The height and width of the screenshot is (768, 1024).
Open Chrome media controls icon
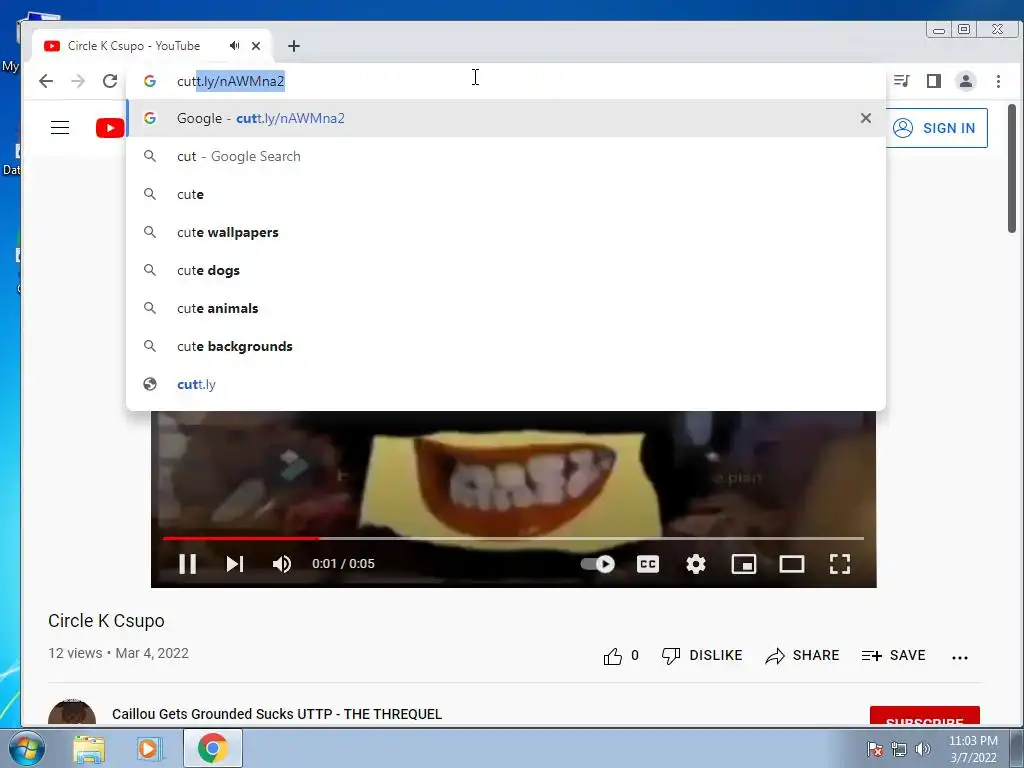tap(902, 81)
